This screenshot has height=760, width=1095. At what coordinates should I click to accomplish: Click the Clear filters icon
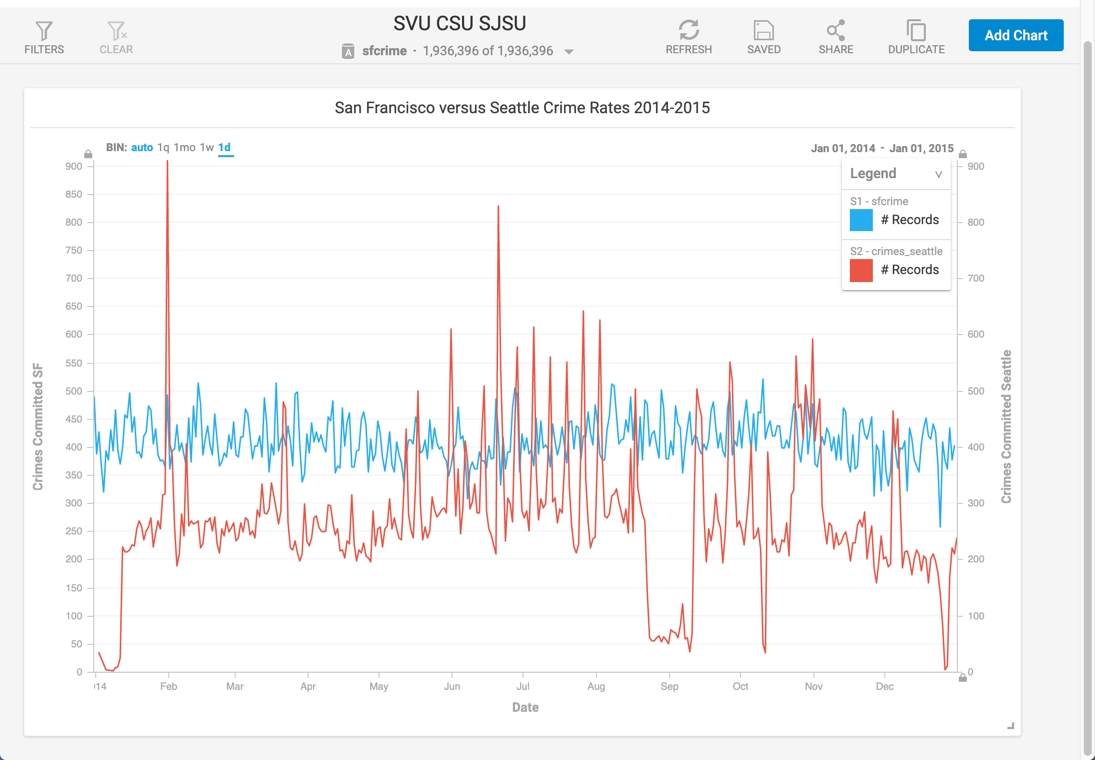[117, 31]
